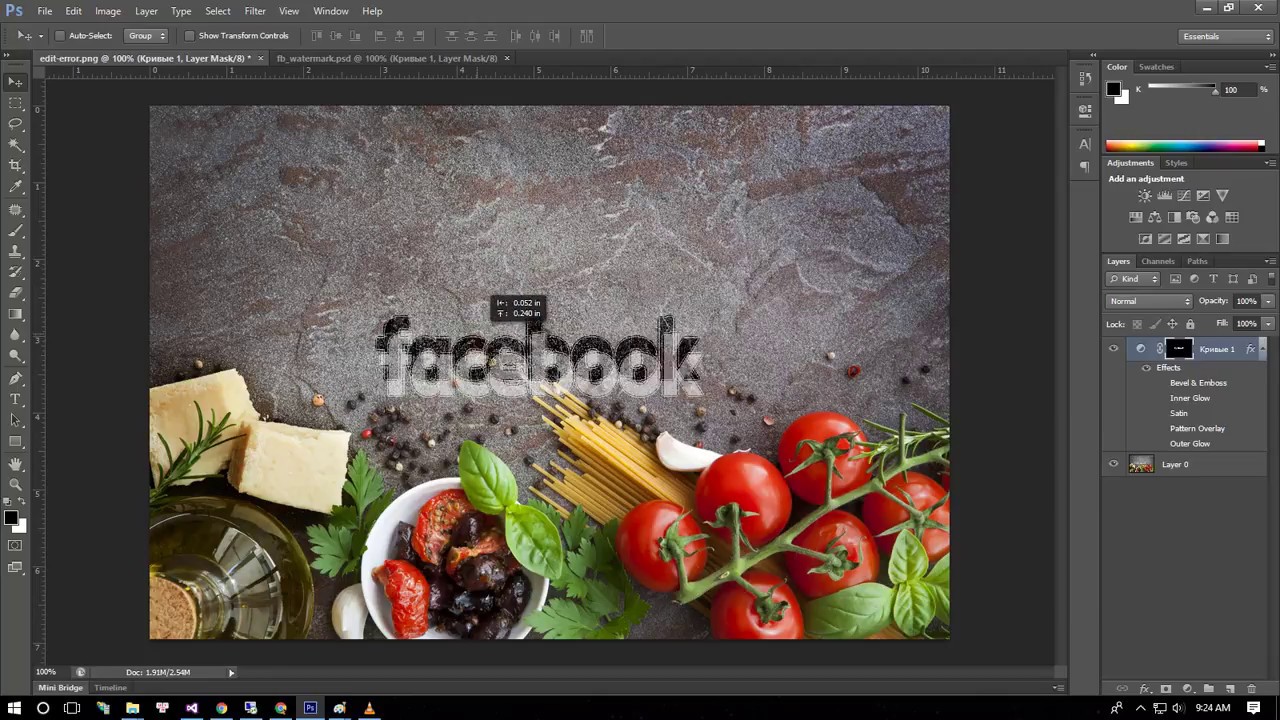Image resolution: width=1280 pixels, height=720 pixels.
Task: Select the Gradient tool
Action: click(16, 315)
